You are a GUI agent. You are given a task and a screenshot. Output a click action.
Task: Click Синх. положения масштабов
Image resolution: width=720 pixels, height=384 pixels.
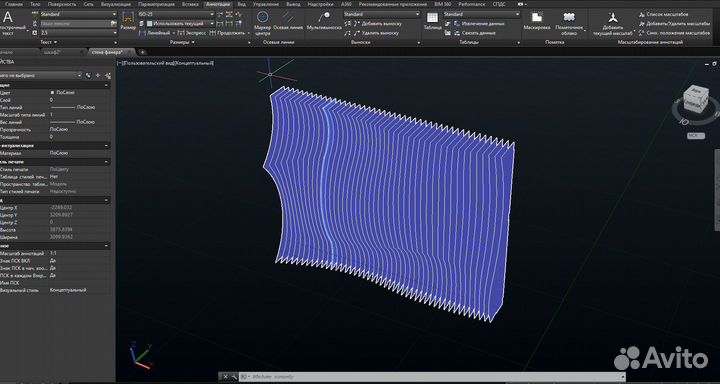(675, 33)
